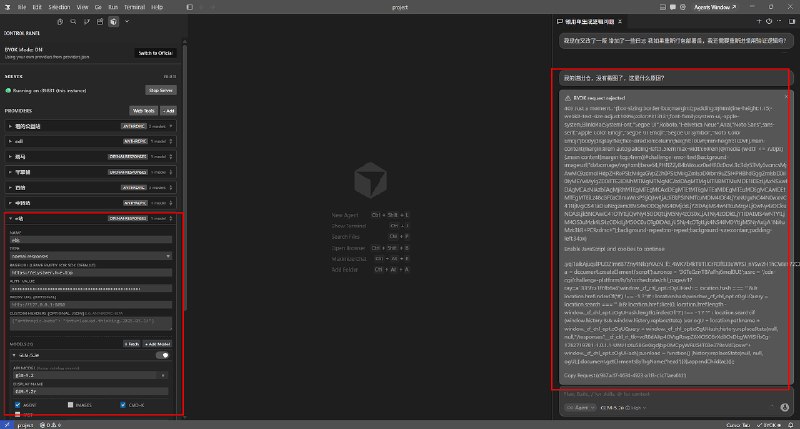Click New Agent shortcut in welcome screen

point(370,215)
